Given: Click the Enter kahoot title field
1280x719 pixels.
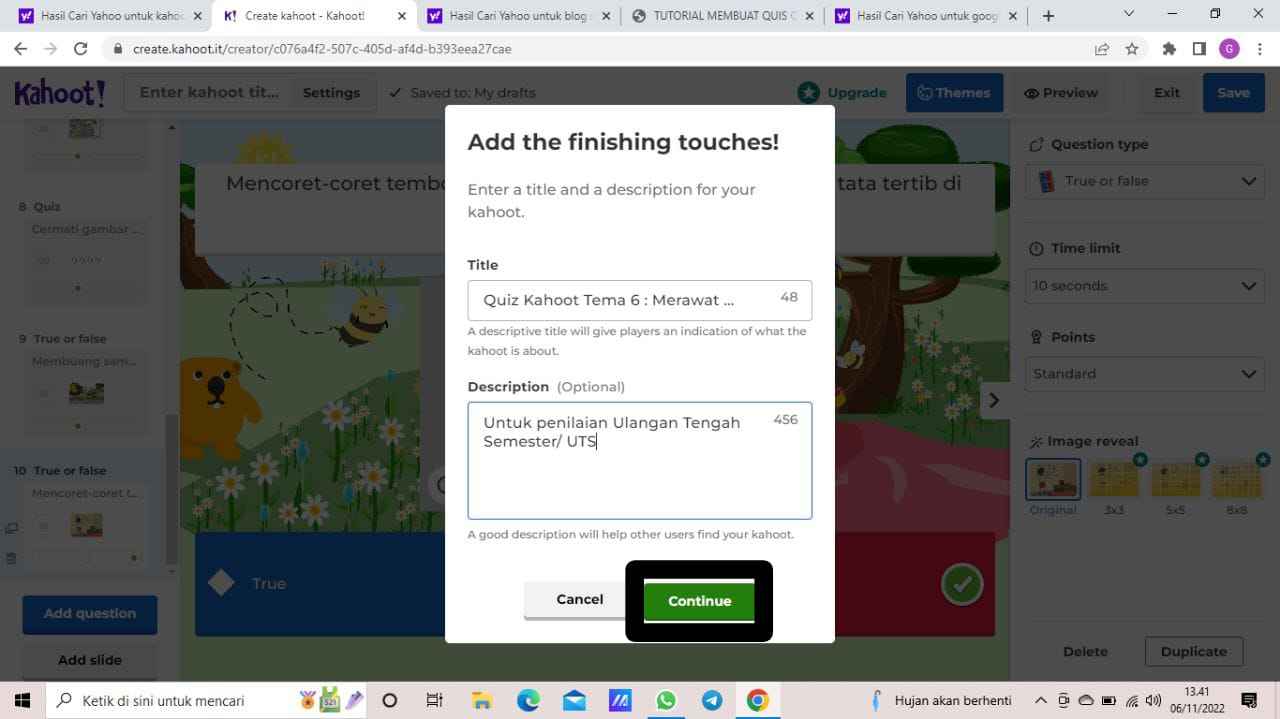Looking at the screenshot, I should click(x=209, y=93).
